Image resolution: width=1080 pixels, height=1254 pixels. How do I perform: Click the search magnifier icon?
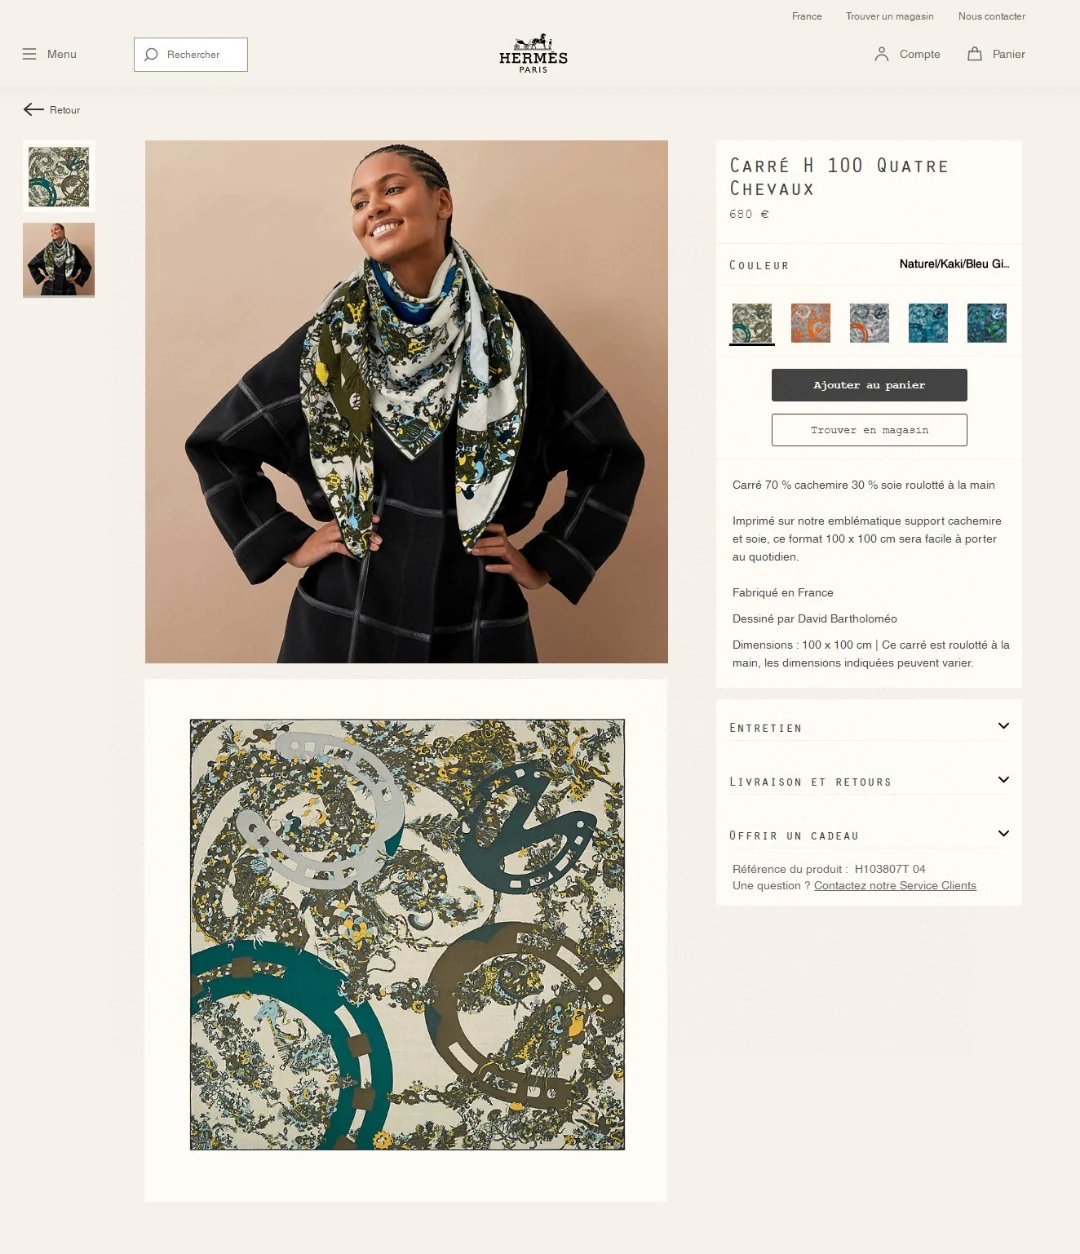151,54
